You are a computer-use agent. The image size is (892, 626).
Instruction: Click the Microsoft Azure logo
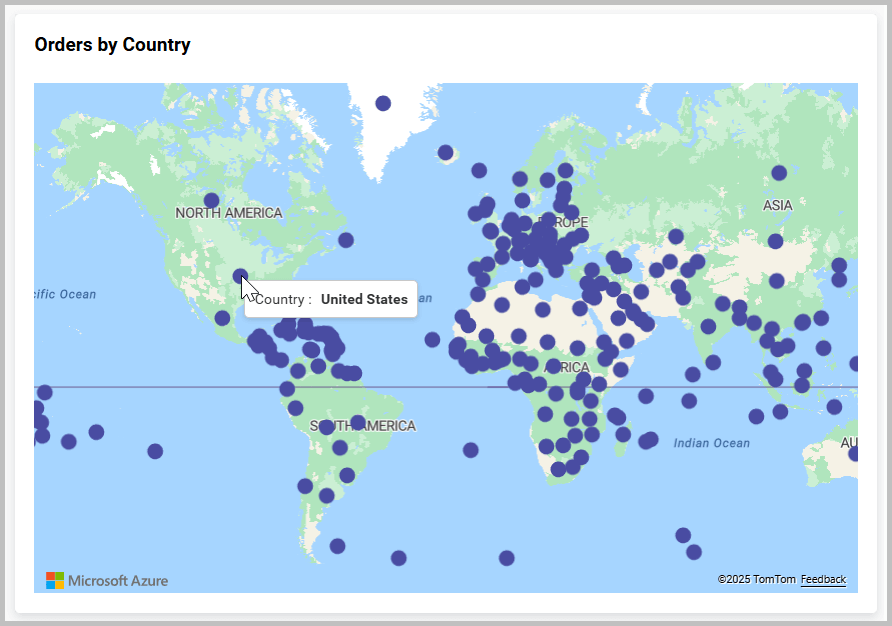[x=106, y=581]
